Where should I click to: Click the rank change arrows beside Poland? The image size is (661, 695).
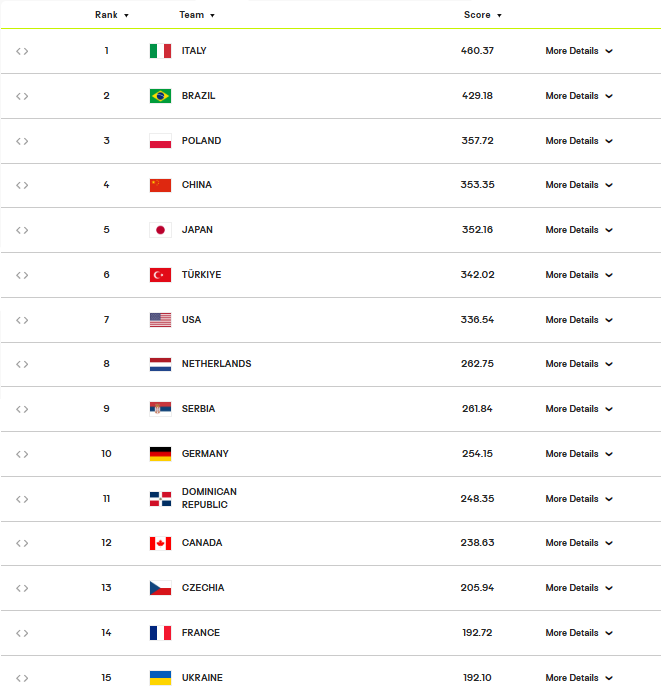[x=22, y=141]
